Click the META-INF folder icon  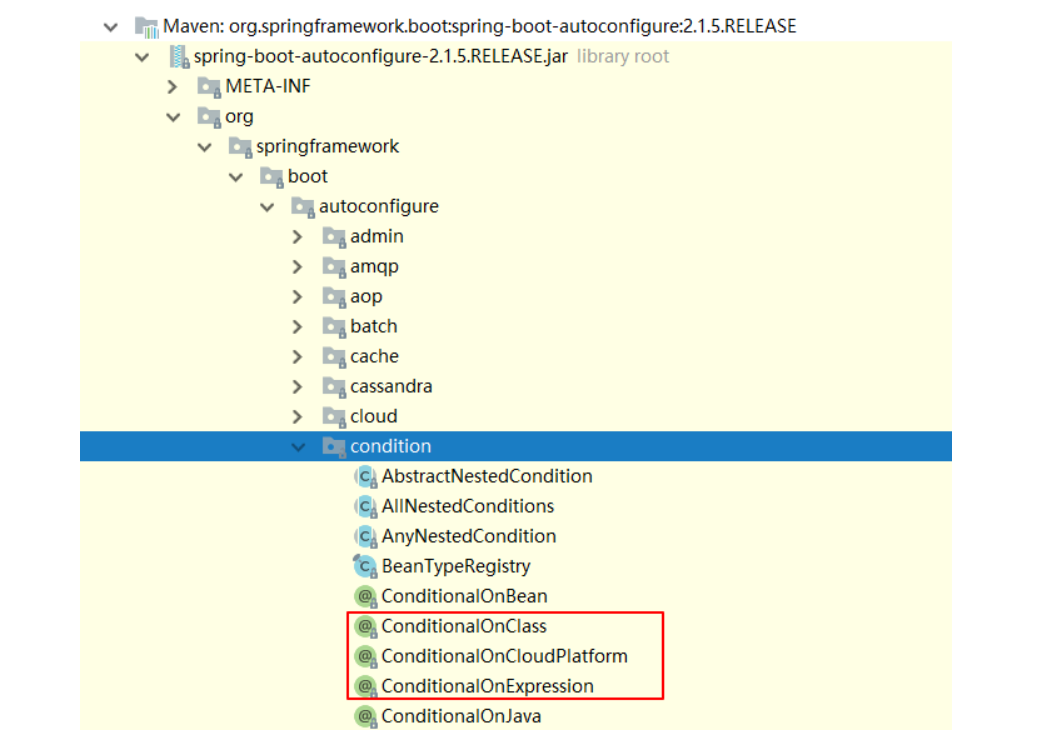(x=209, y=87)
